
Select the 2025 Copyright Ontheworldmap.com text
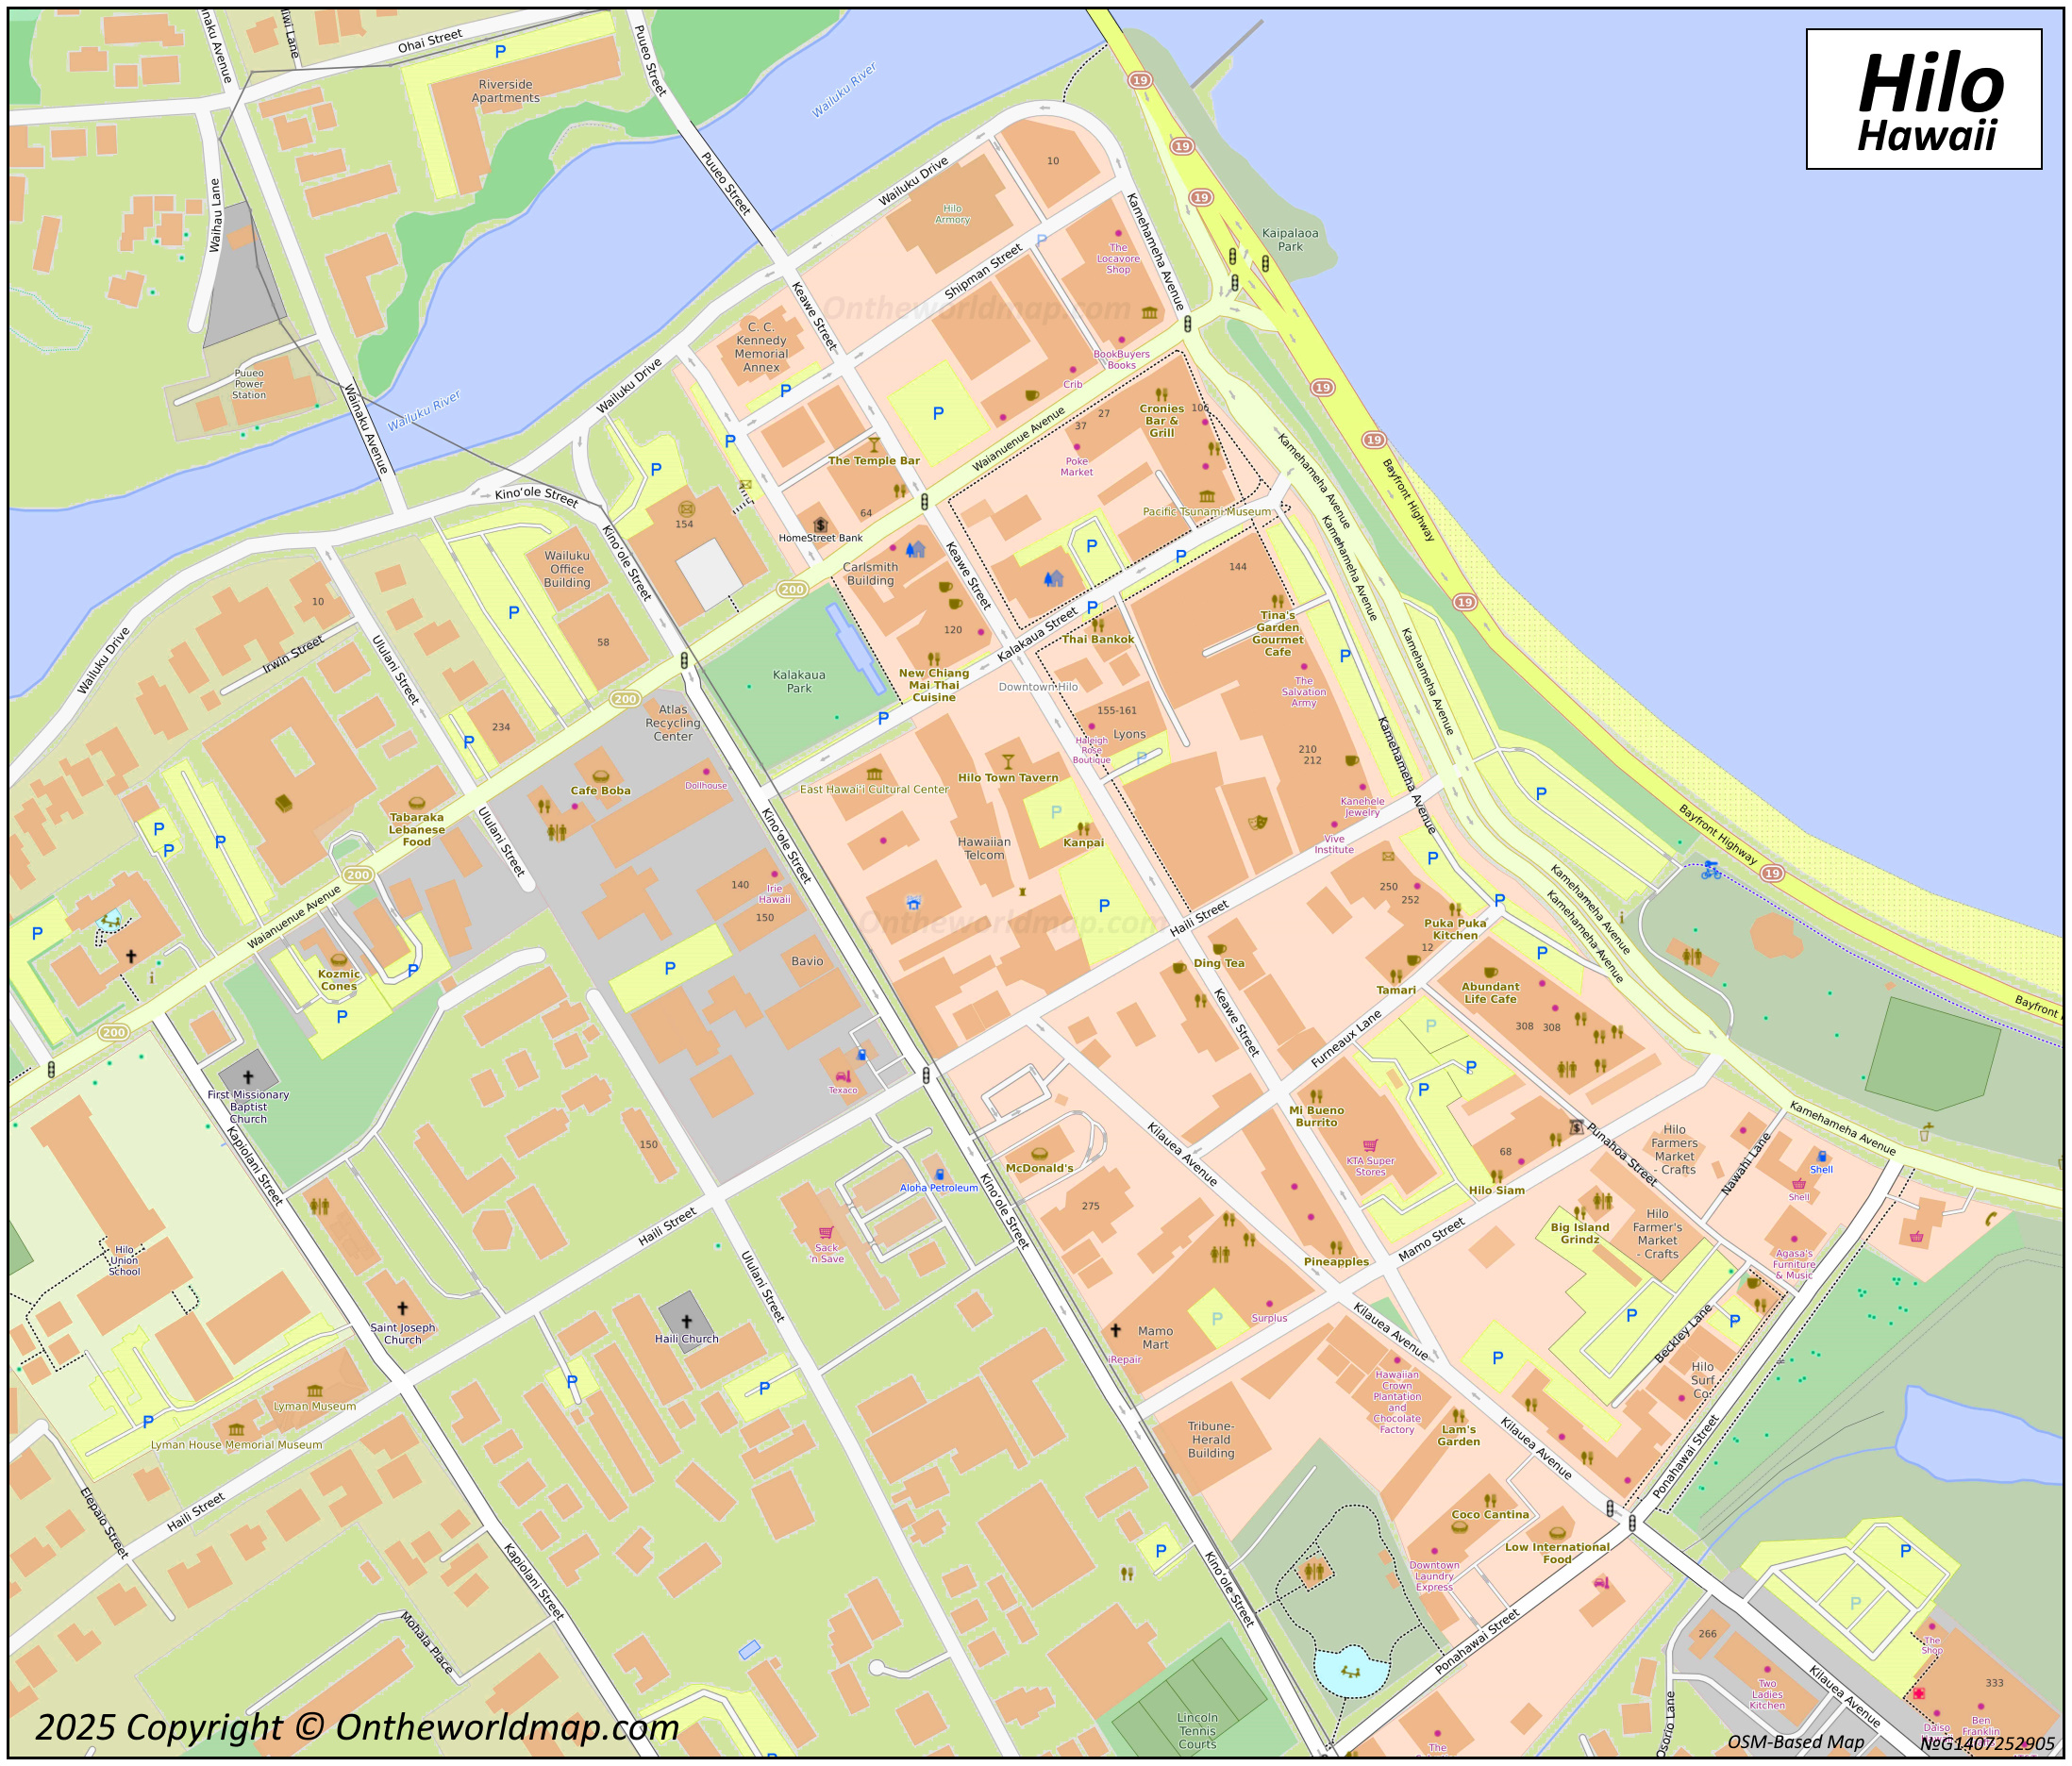tap(357, 1727)
